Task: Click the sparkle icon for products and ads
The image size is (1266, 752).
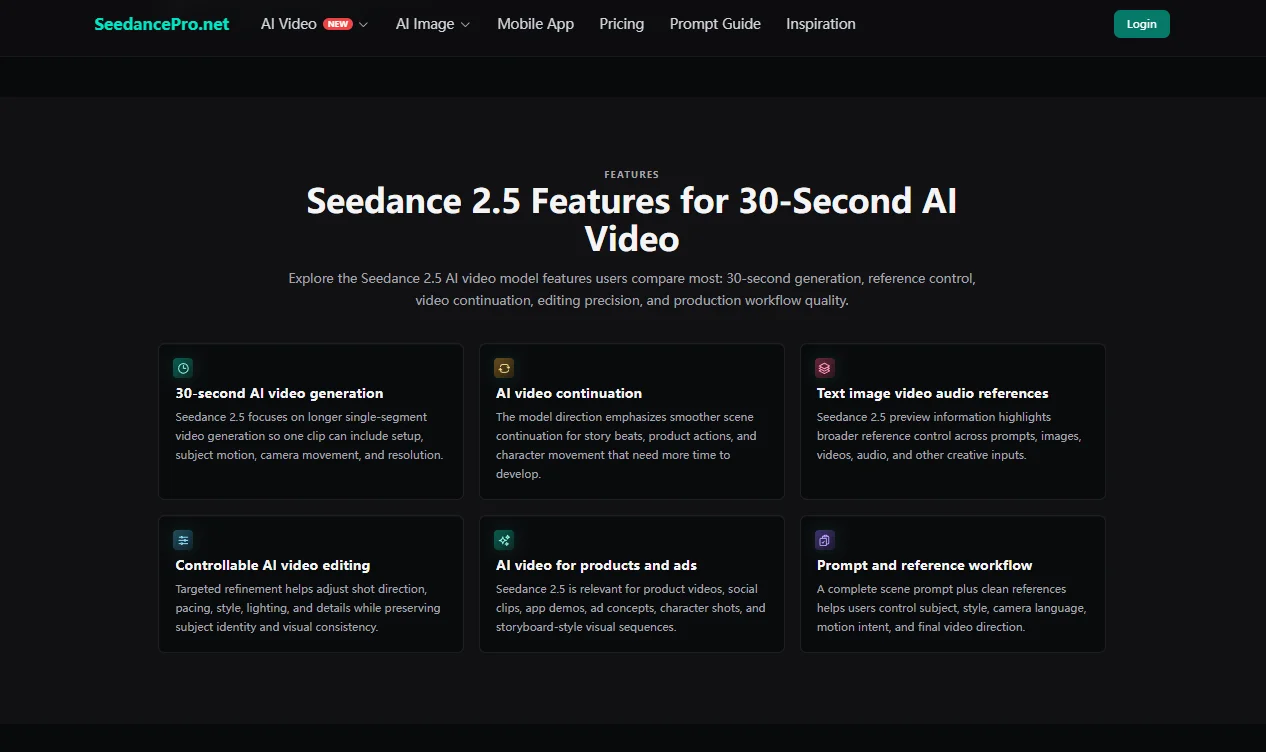Action: click(504, 540)
